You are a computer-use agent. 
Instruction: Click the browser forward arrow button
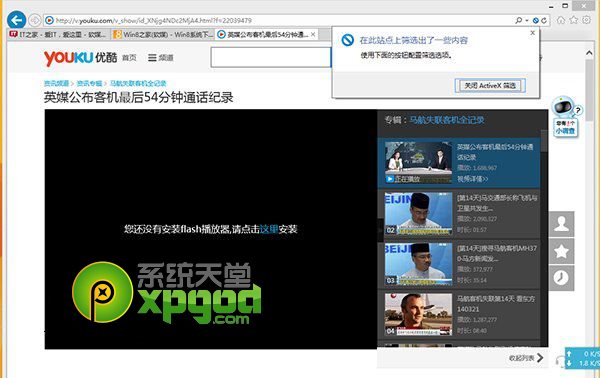[35, 20]
